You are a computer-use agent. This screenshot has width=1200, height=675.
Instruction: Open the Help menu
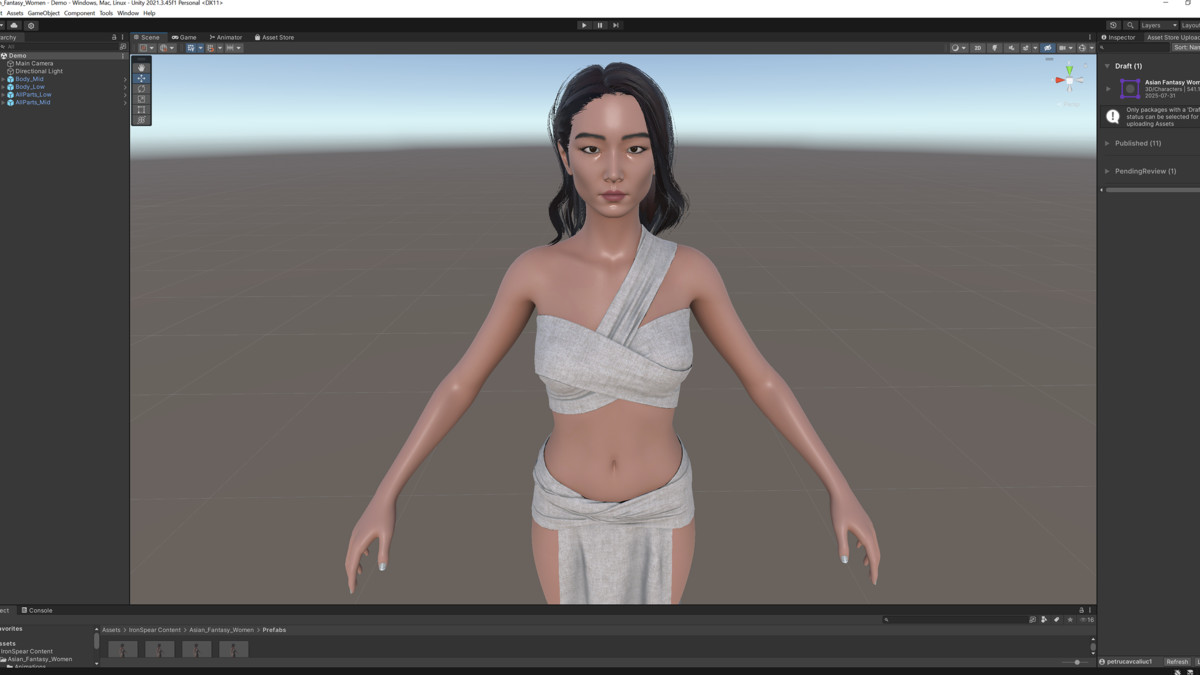point(149,13)
